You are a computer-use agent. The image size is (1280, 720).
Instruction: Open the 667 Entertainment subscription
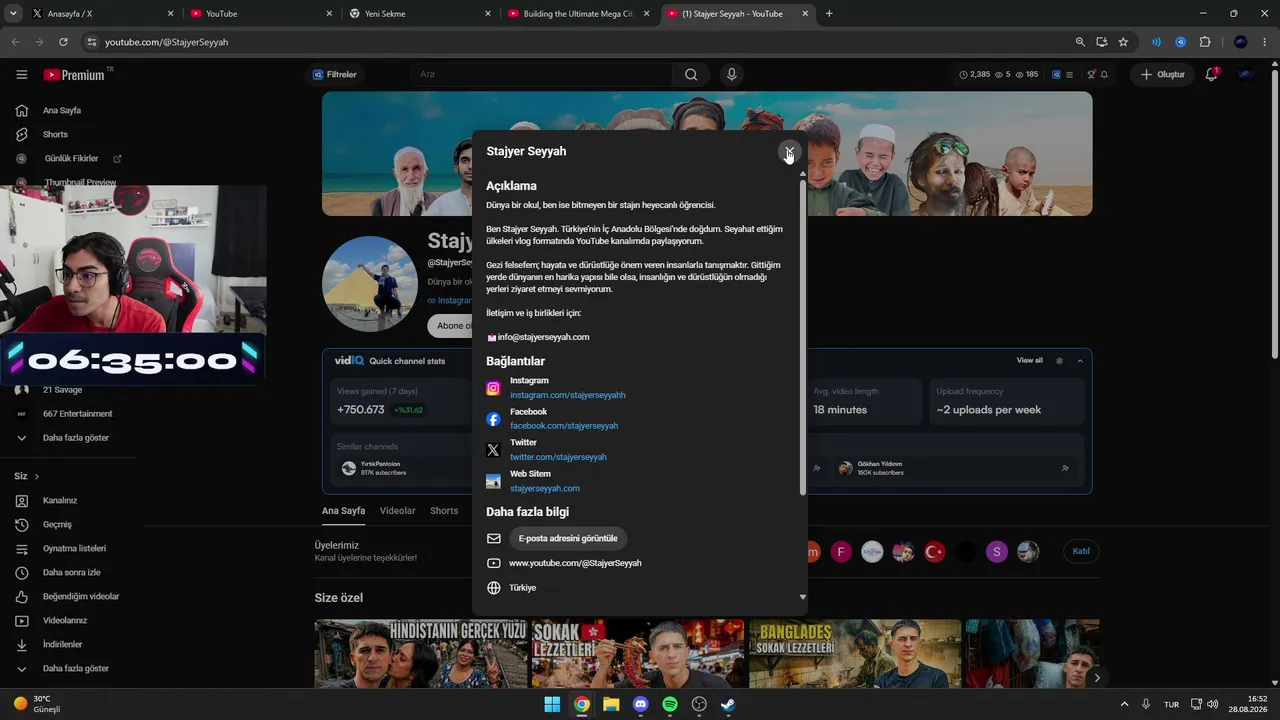77,414
